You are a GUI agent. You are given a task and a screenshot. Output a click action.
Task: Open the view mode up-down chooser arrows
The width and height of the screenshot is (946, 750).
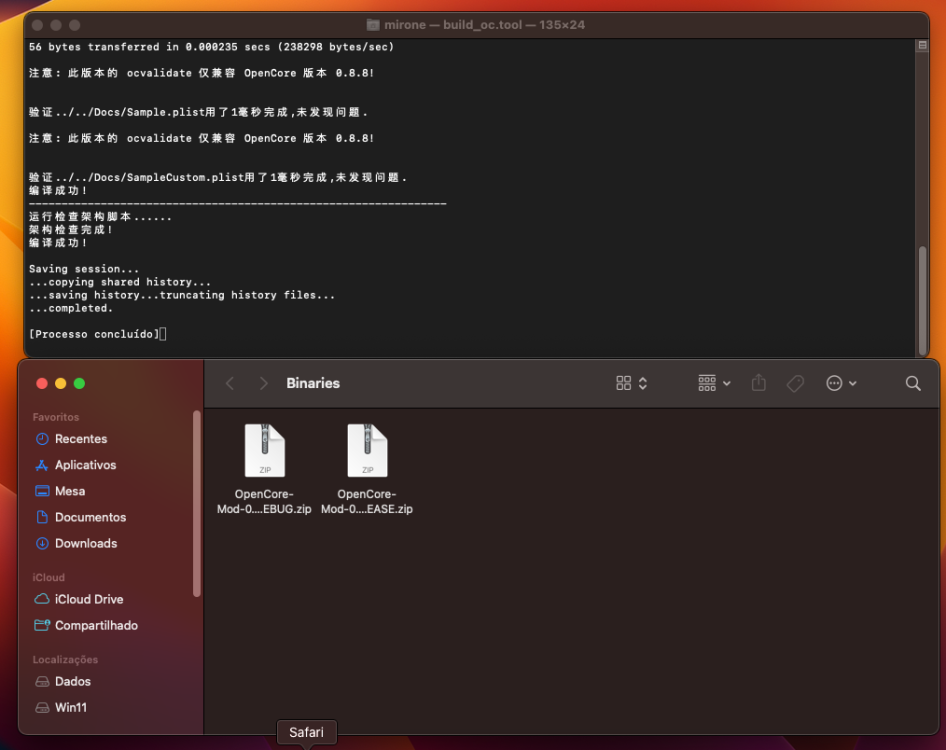pos(643,383)
